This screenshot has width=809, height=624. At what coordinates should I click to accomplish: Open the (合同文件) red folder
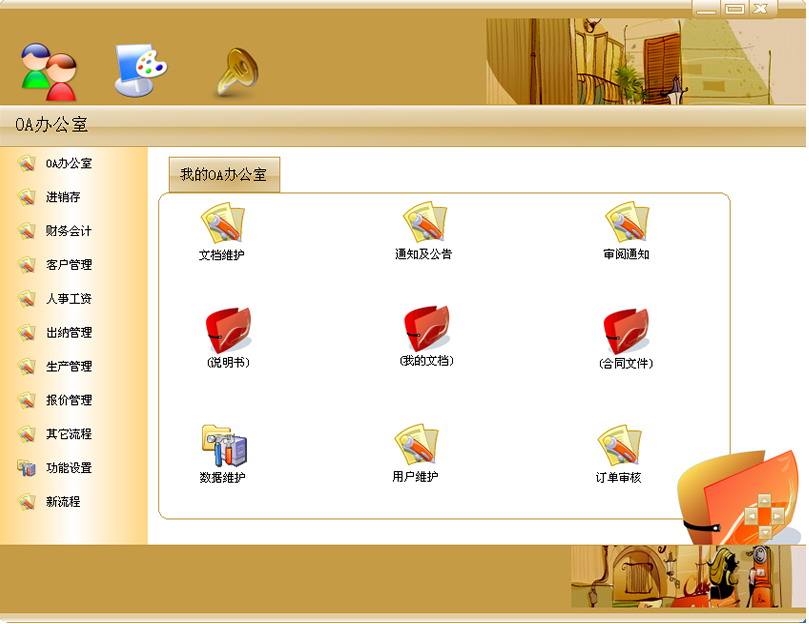coord(626,330)
